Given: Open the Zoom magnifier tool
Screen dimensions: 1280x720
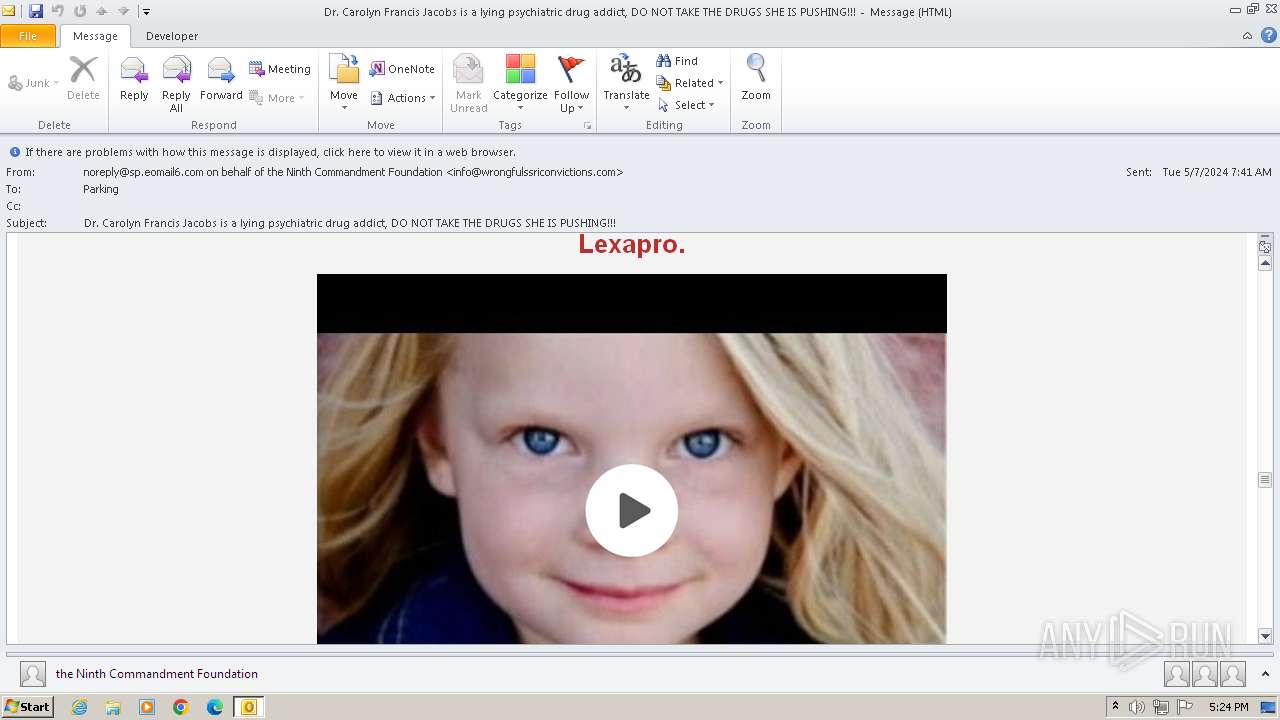Looking at the screenshot, I should pos(756,80).
